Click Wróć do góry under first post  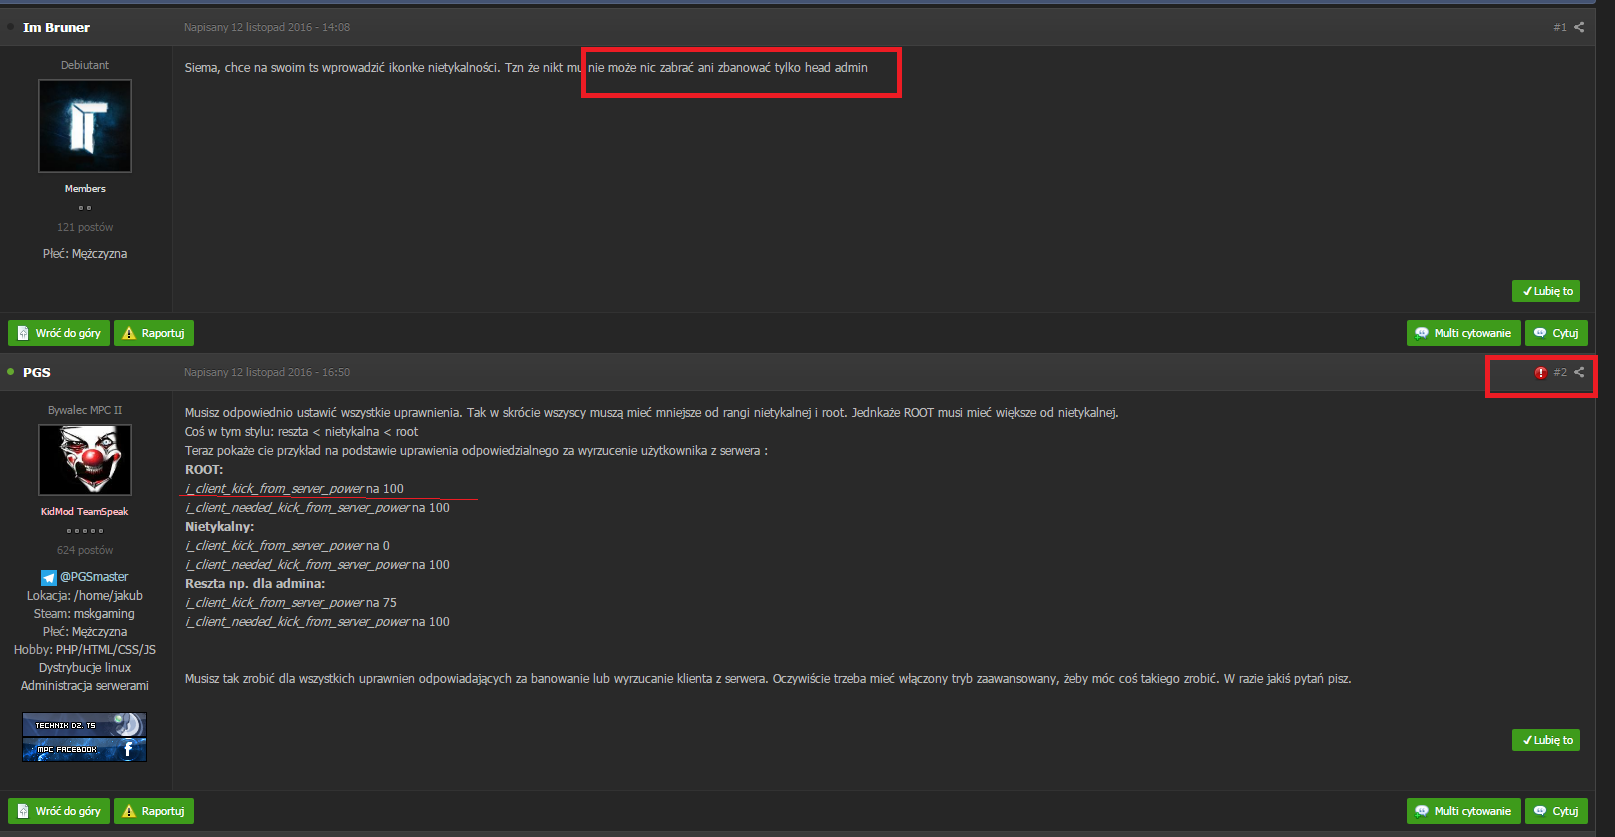coord(59,333)
